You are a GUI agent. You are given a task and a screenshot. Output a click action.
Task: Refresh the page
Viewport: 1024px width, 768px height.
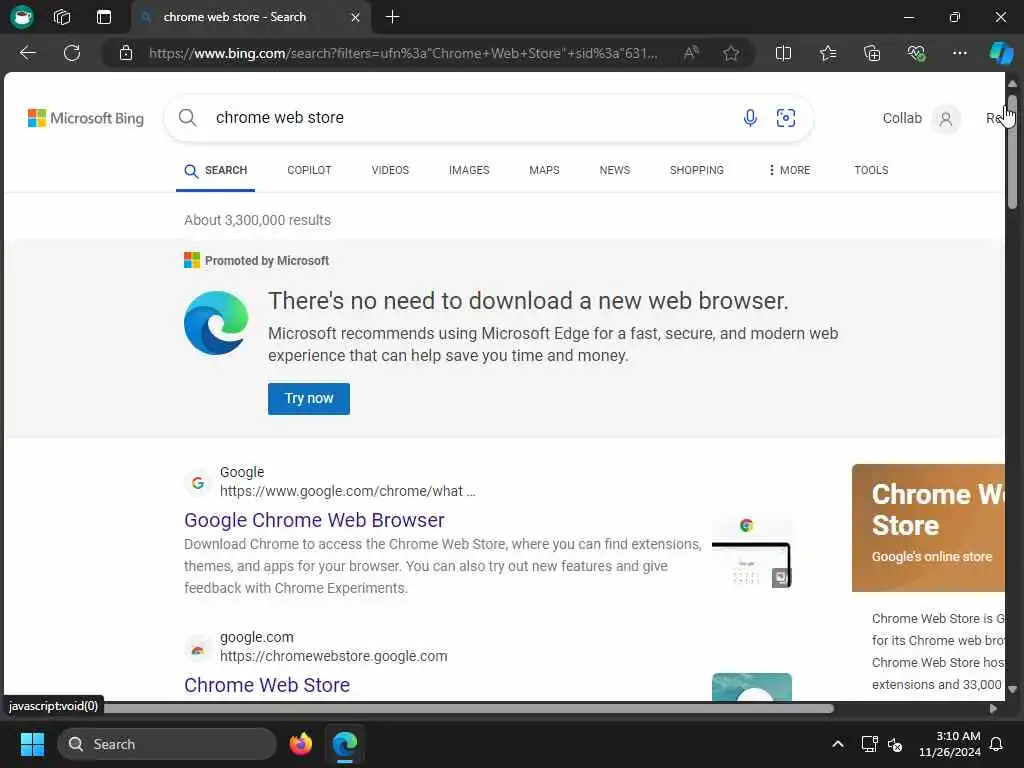click(72, 53)
